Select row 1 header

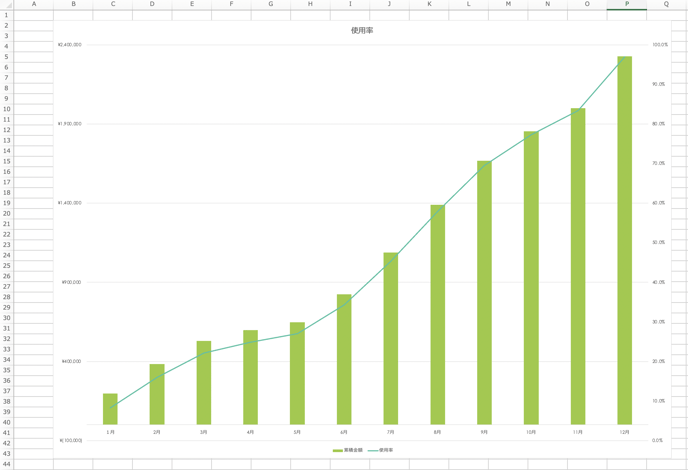coord(6,15)
